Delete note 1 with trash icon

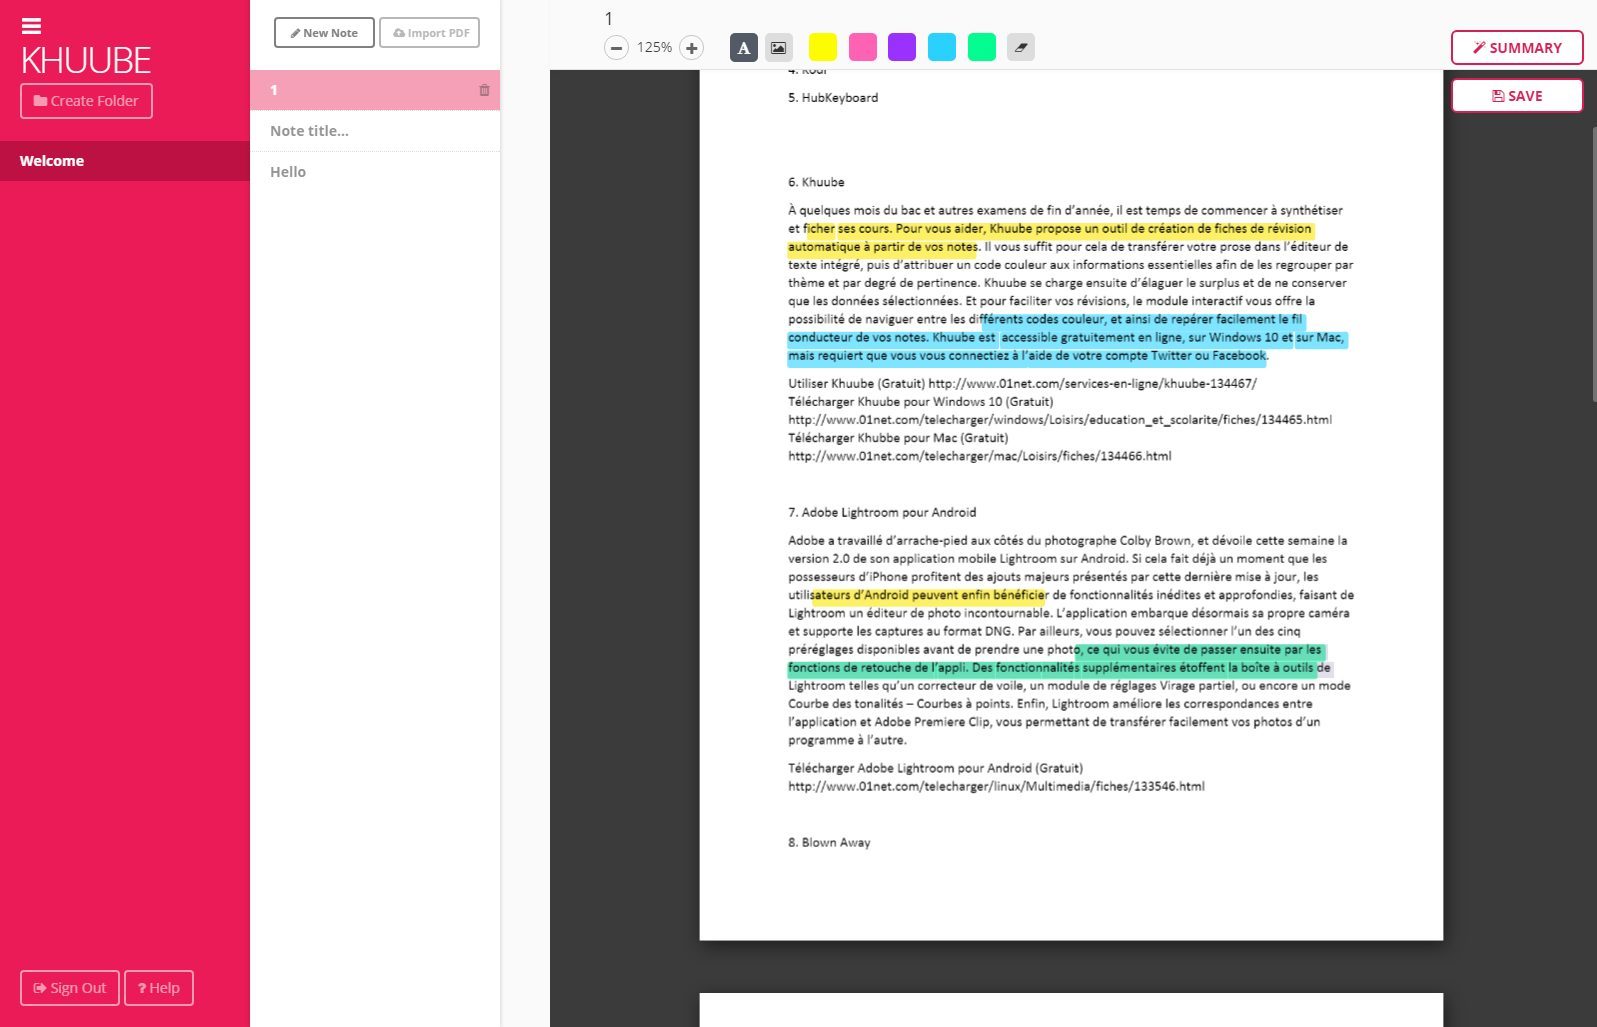[x=484, y=90]
